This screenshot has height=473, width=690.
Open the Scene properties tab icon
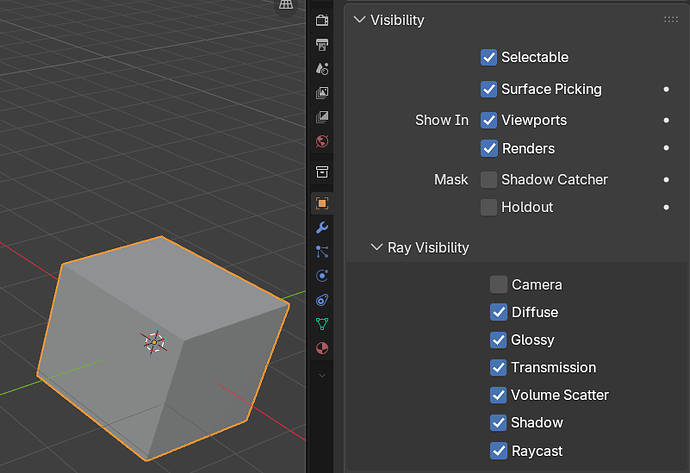coord(322,69)
